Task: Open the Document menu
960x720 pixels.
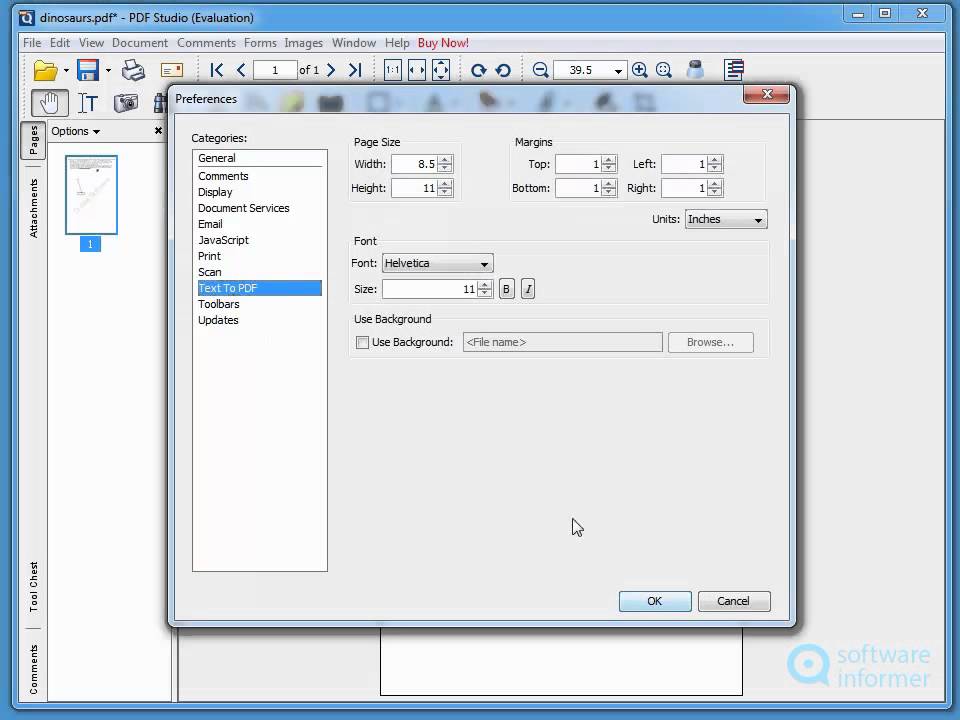Action: click(140, 43)
